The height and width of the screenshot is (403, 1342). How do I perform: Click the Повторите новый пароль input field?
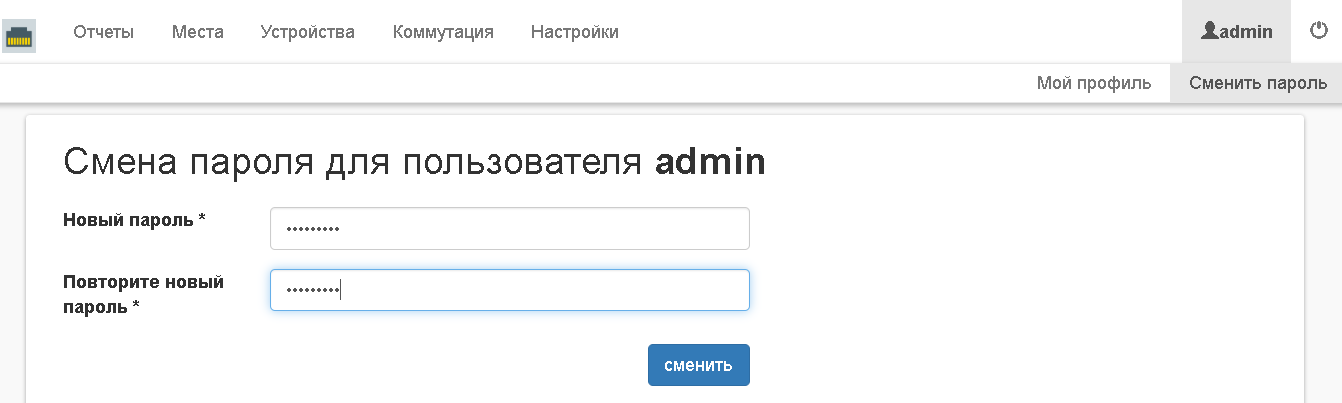pyautogui.click(x=509, y=290)
